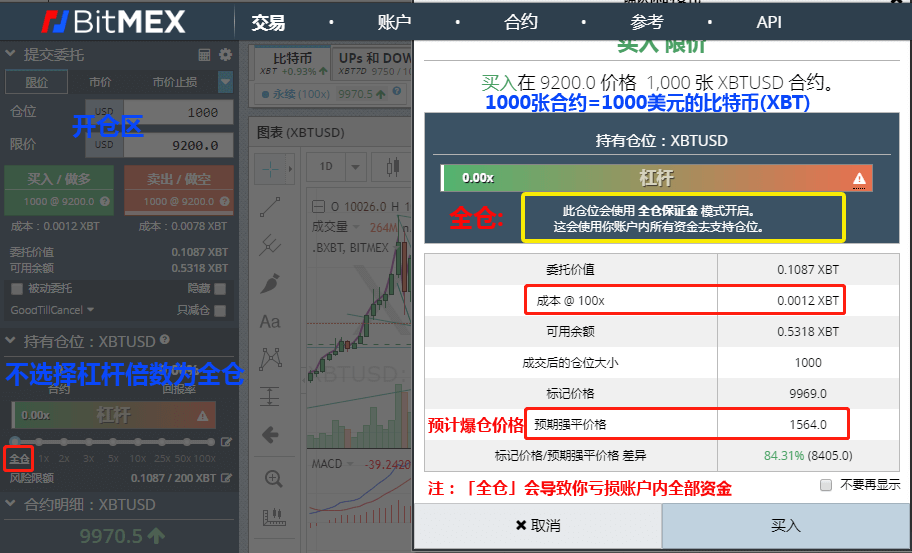Enable the 只减仓 checkbox
This screenshot has width=912, height=553.
click(220, 311)
